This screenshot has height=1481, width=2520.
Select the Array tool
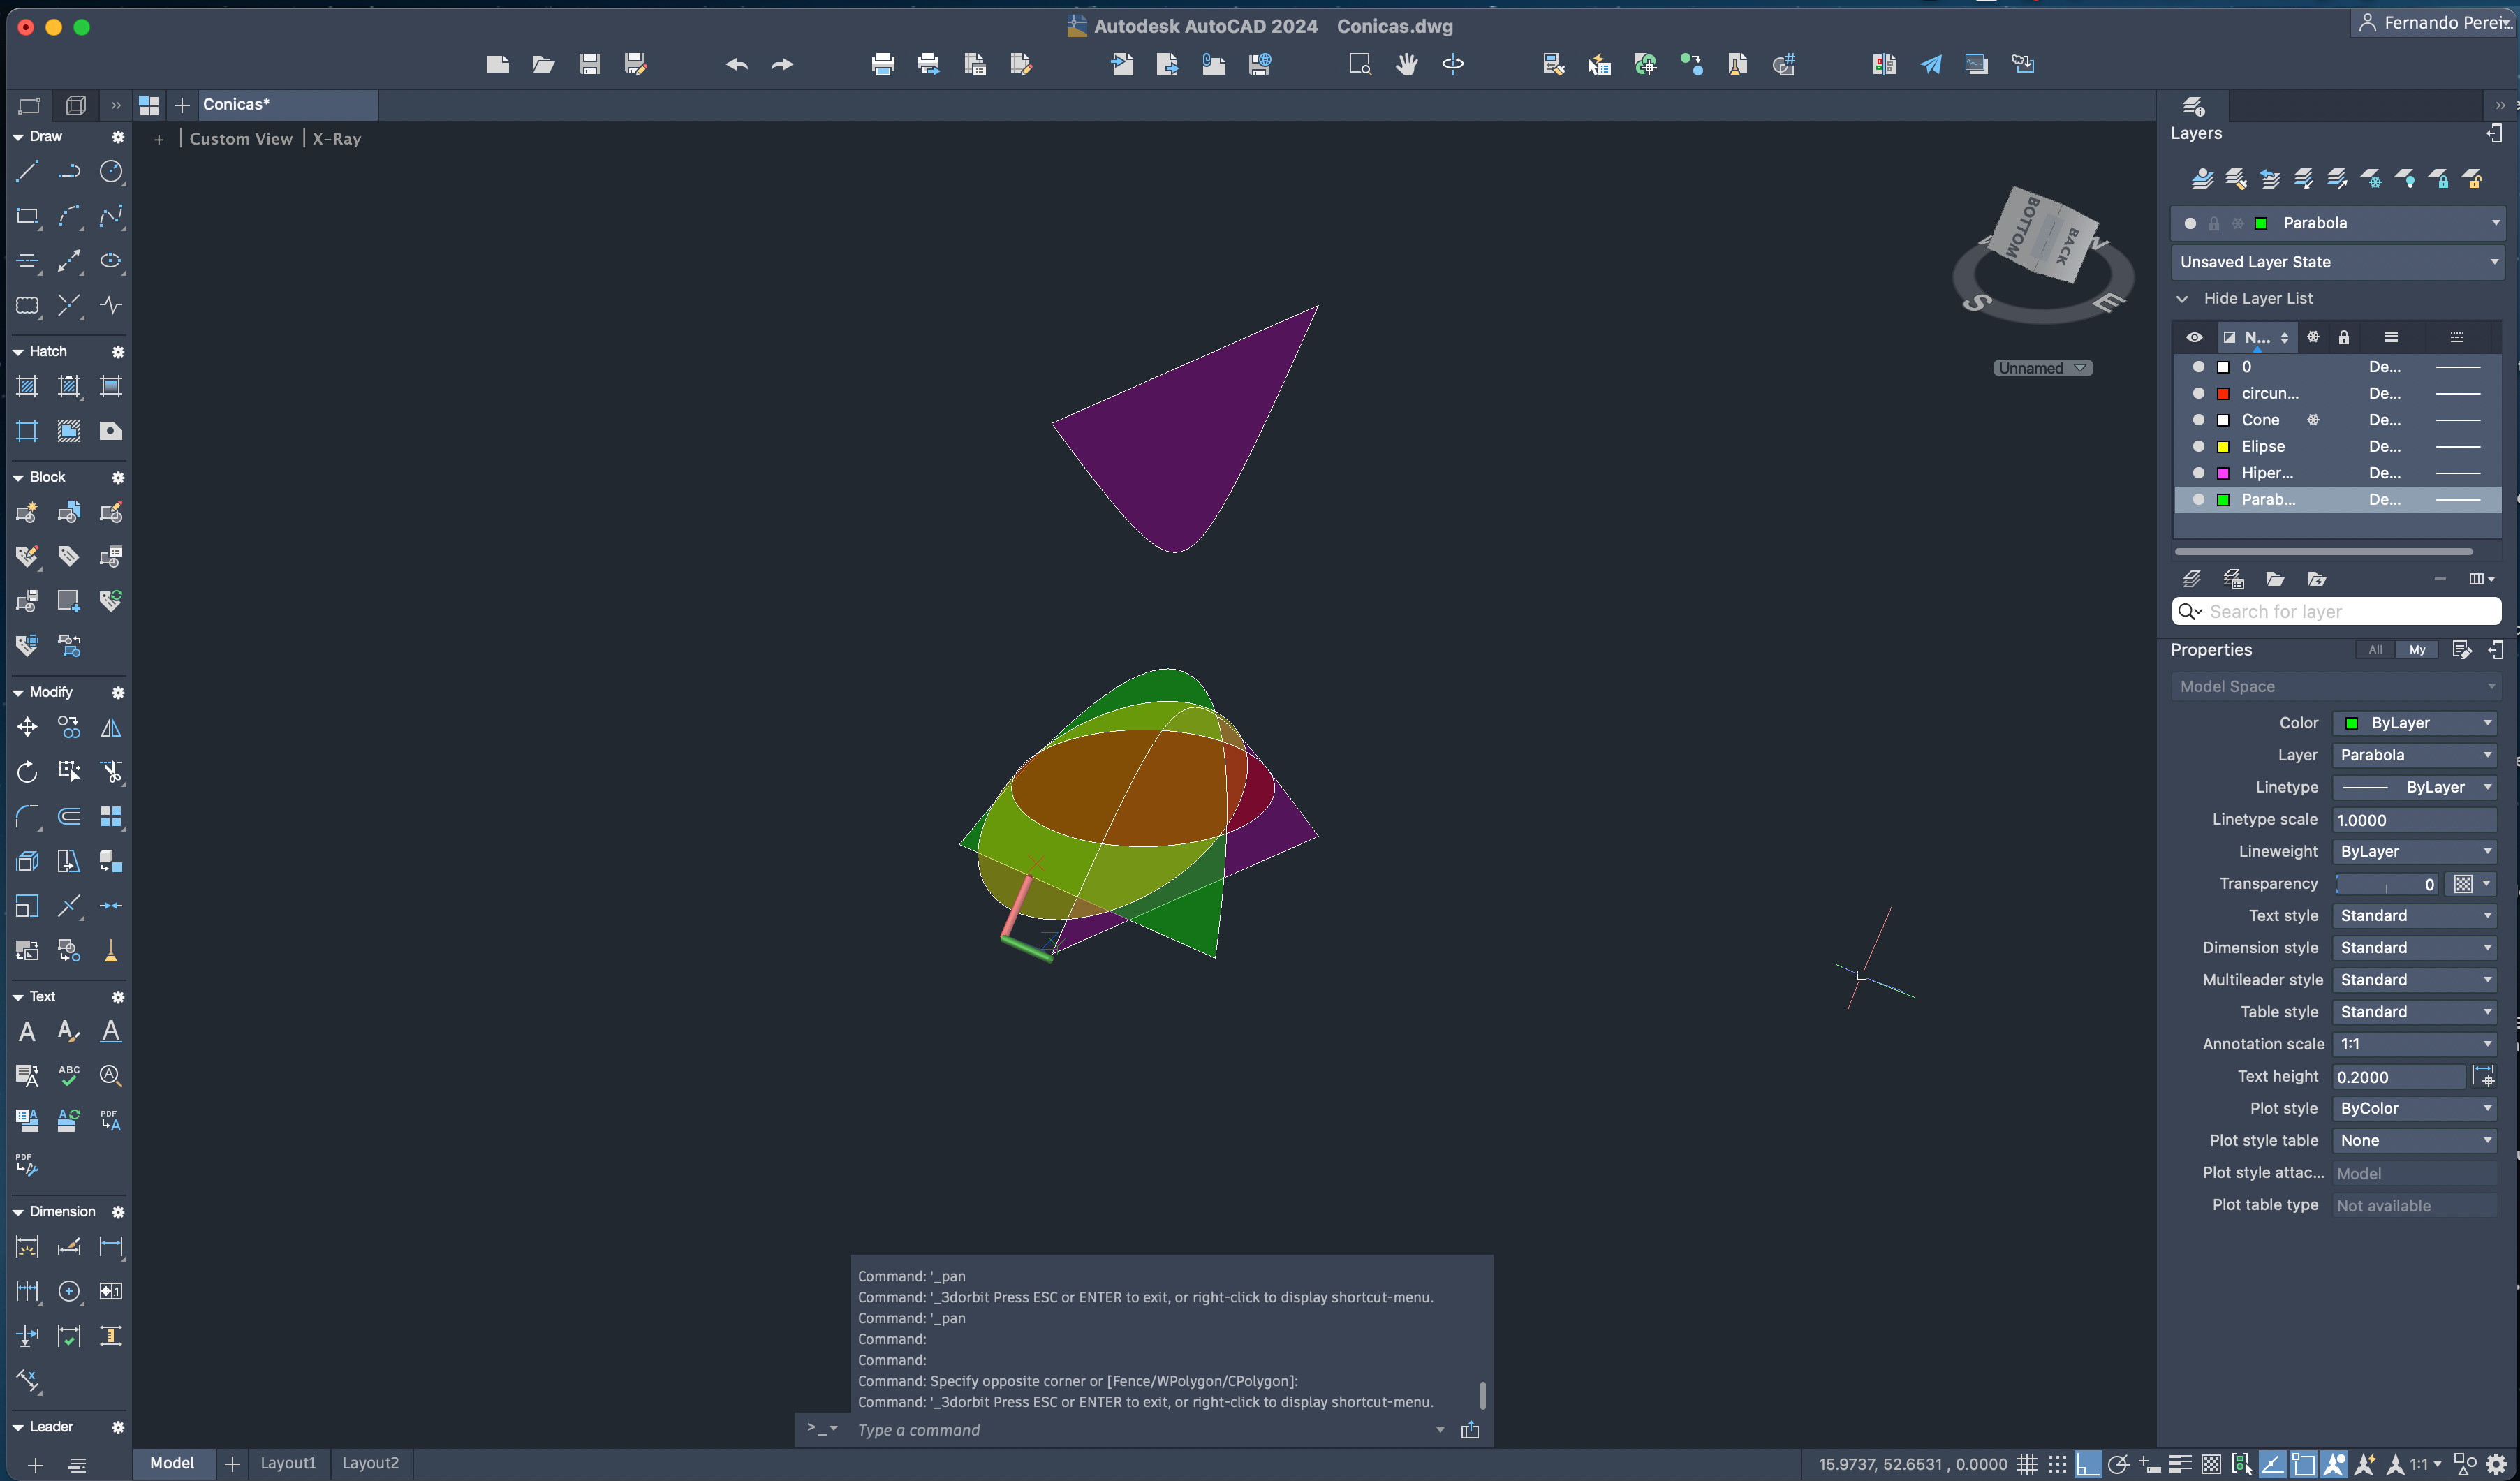point(111,817)
